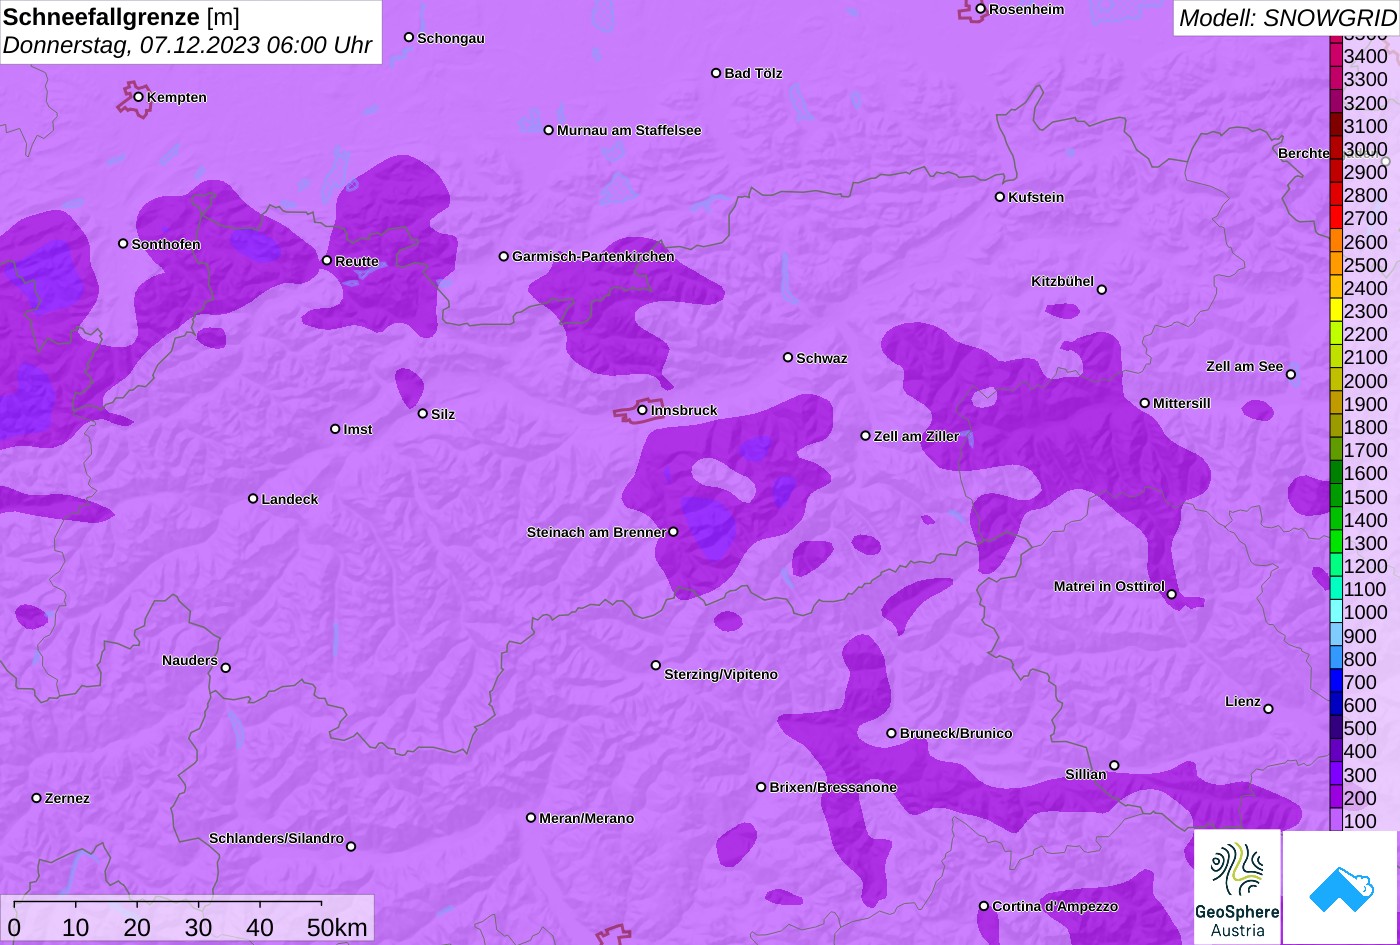Click the Nauders marker dot
The width and height of the screenshot is (1400, 945).
pos(226,668)
